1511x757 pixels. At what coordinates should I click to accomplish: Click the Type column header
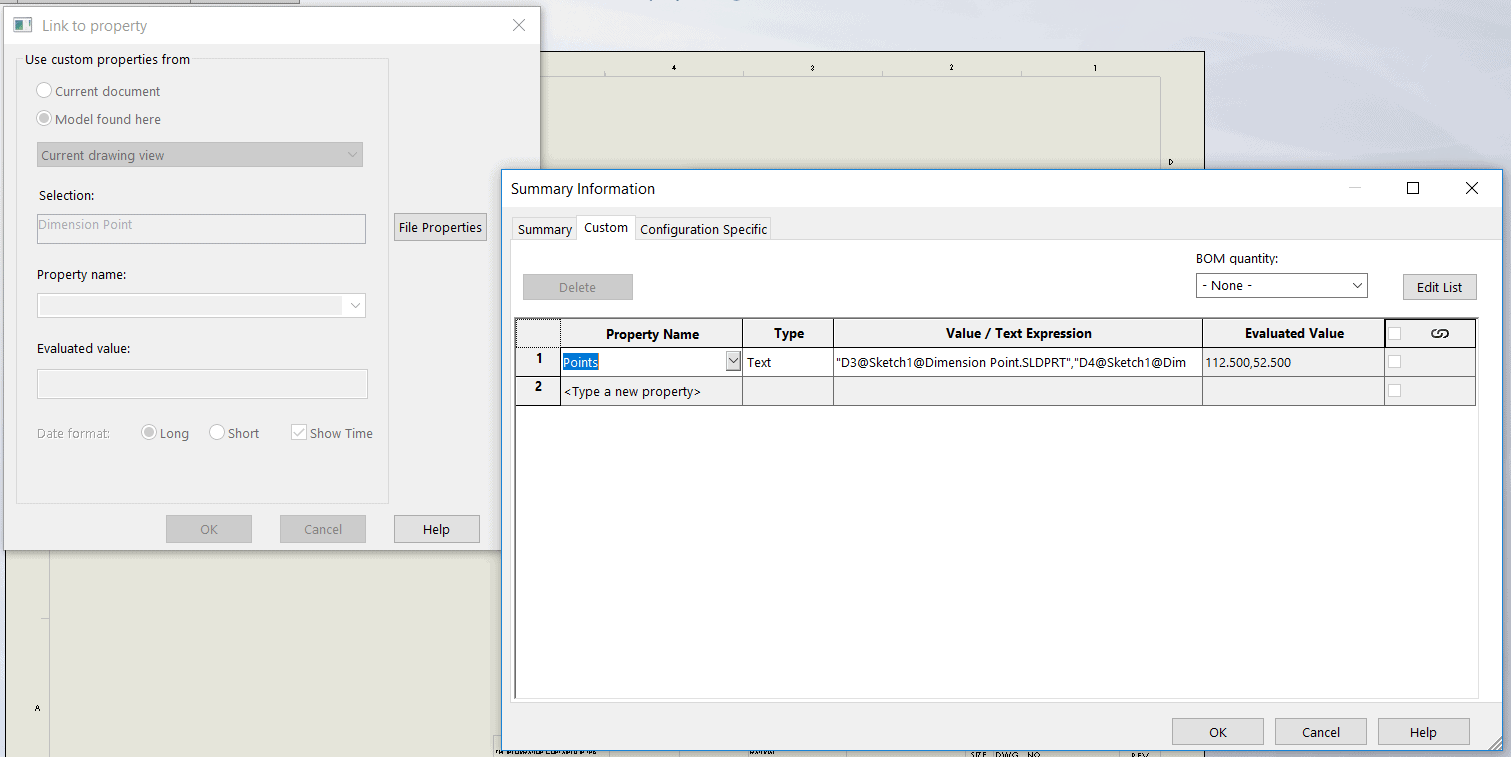tap(788, 334)
